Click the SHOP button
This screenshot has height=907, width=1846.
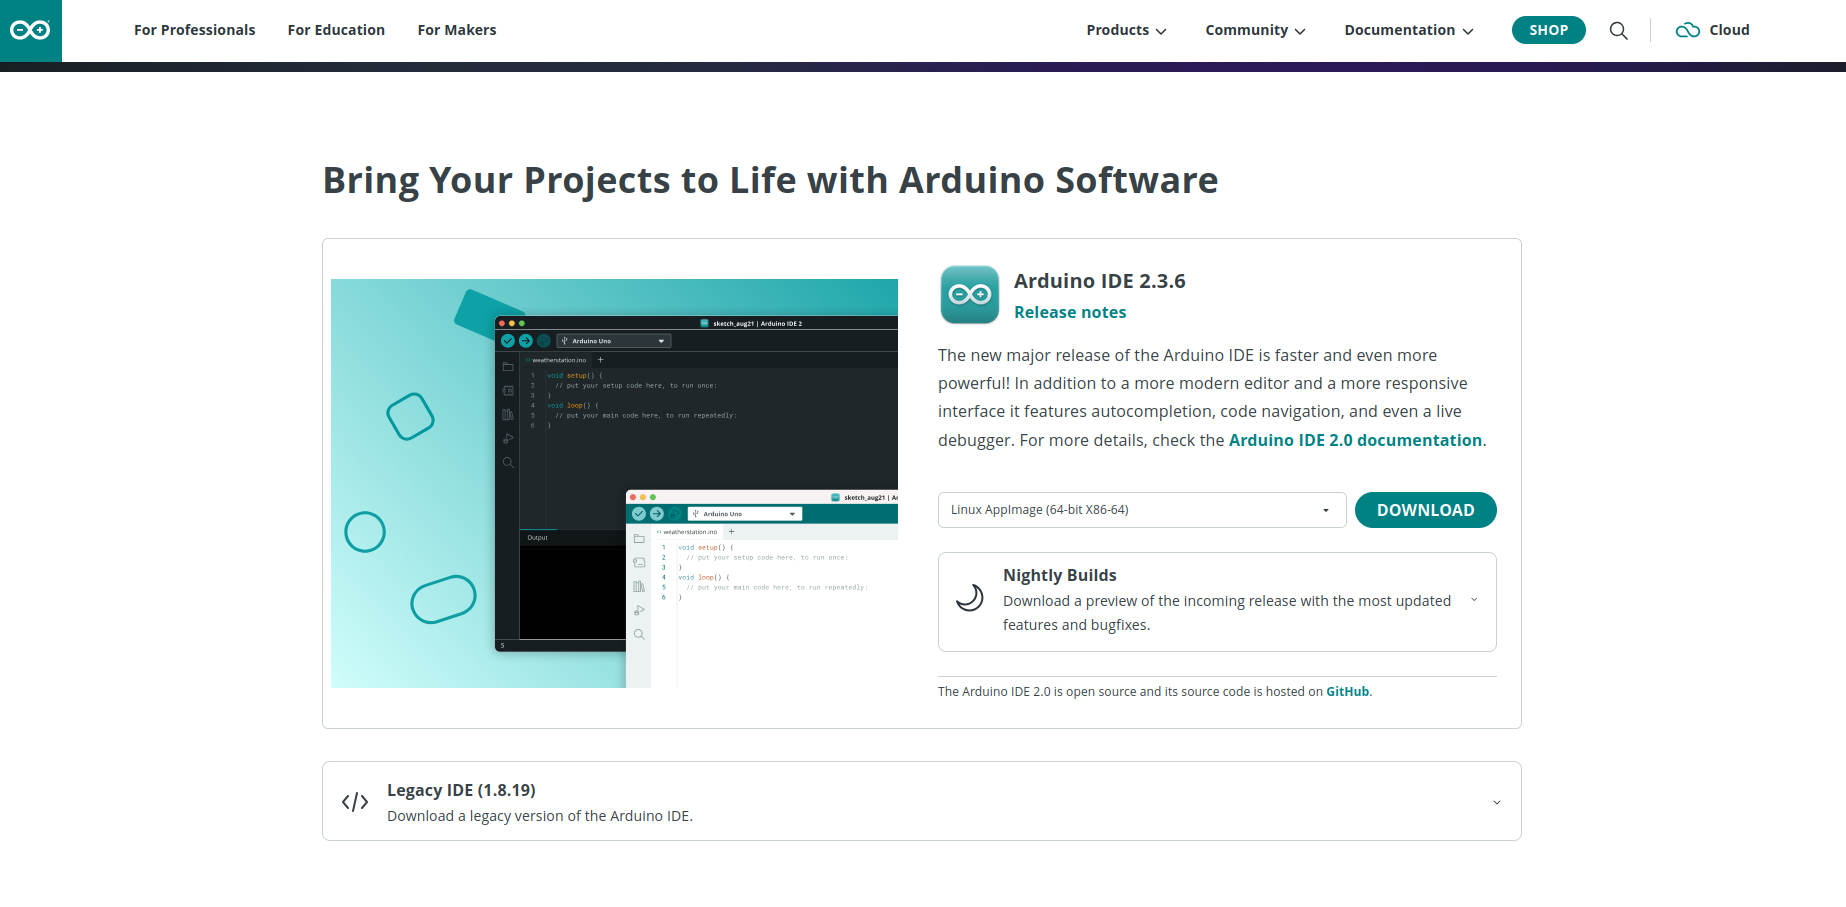1548,30
